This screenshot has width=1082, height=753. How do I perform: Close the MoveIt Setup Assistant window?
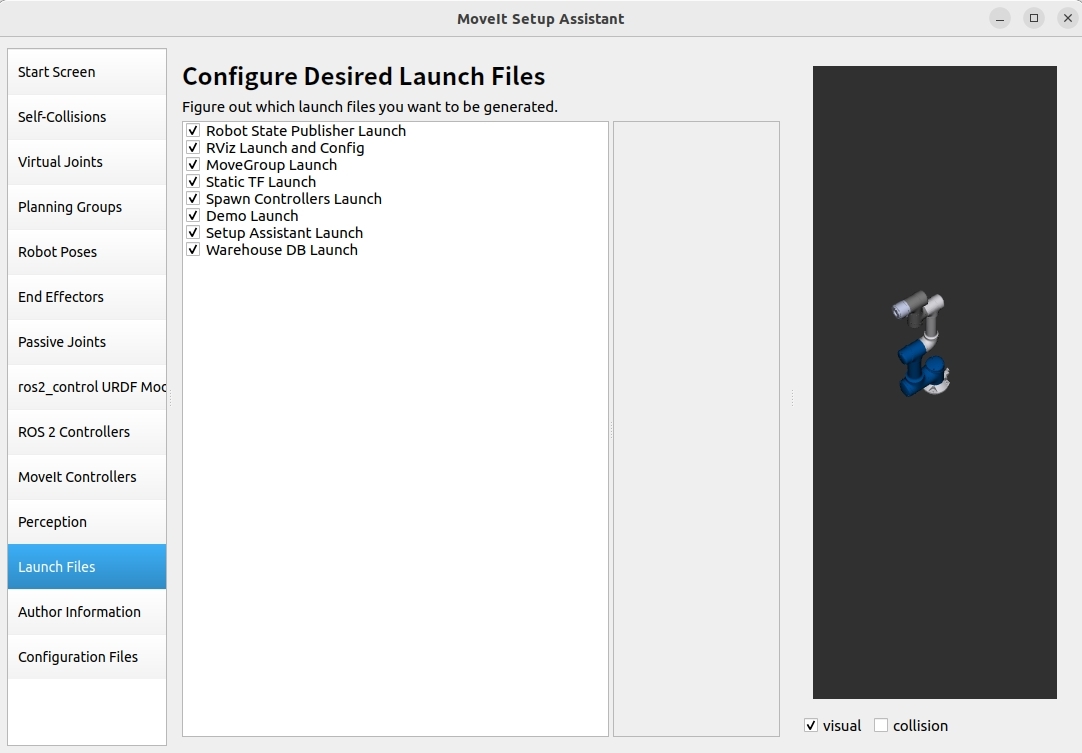coord(1068,19)
